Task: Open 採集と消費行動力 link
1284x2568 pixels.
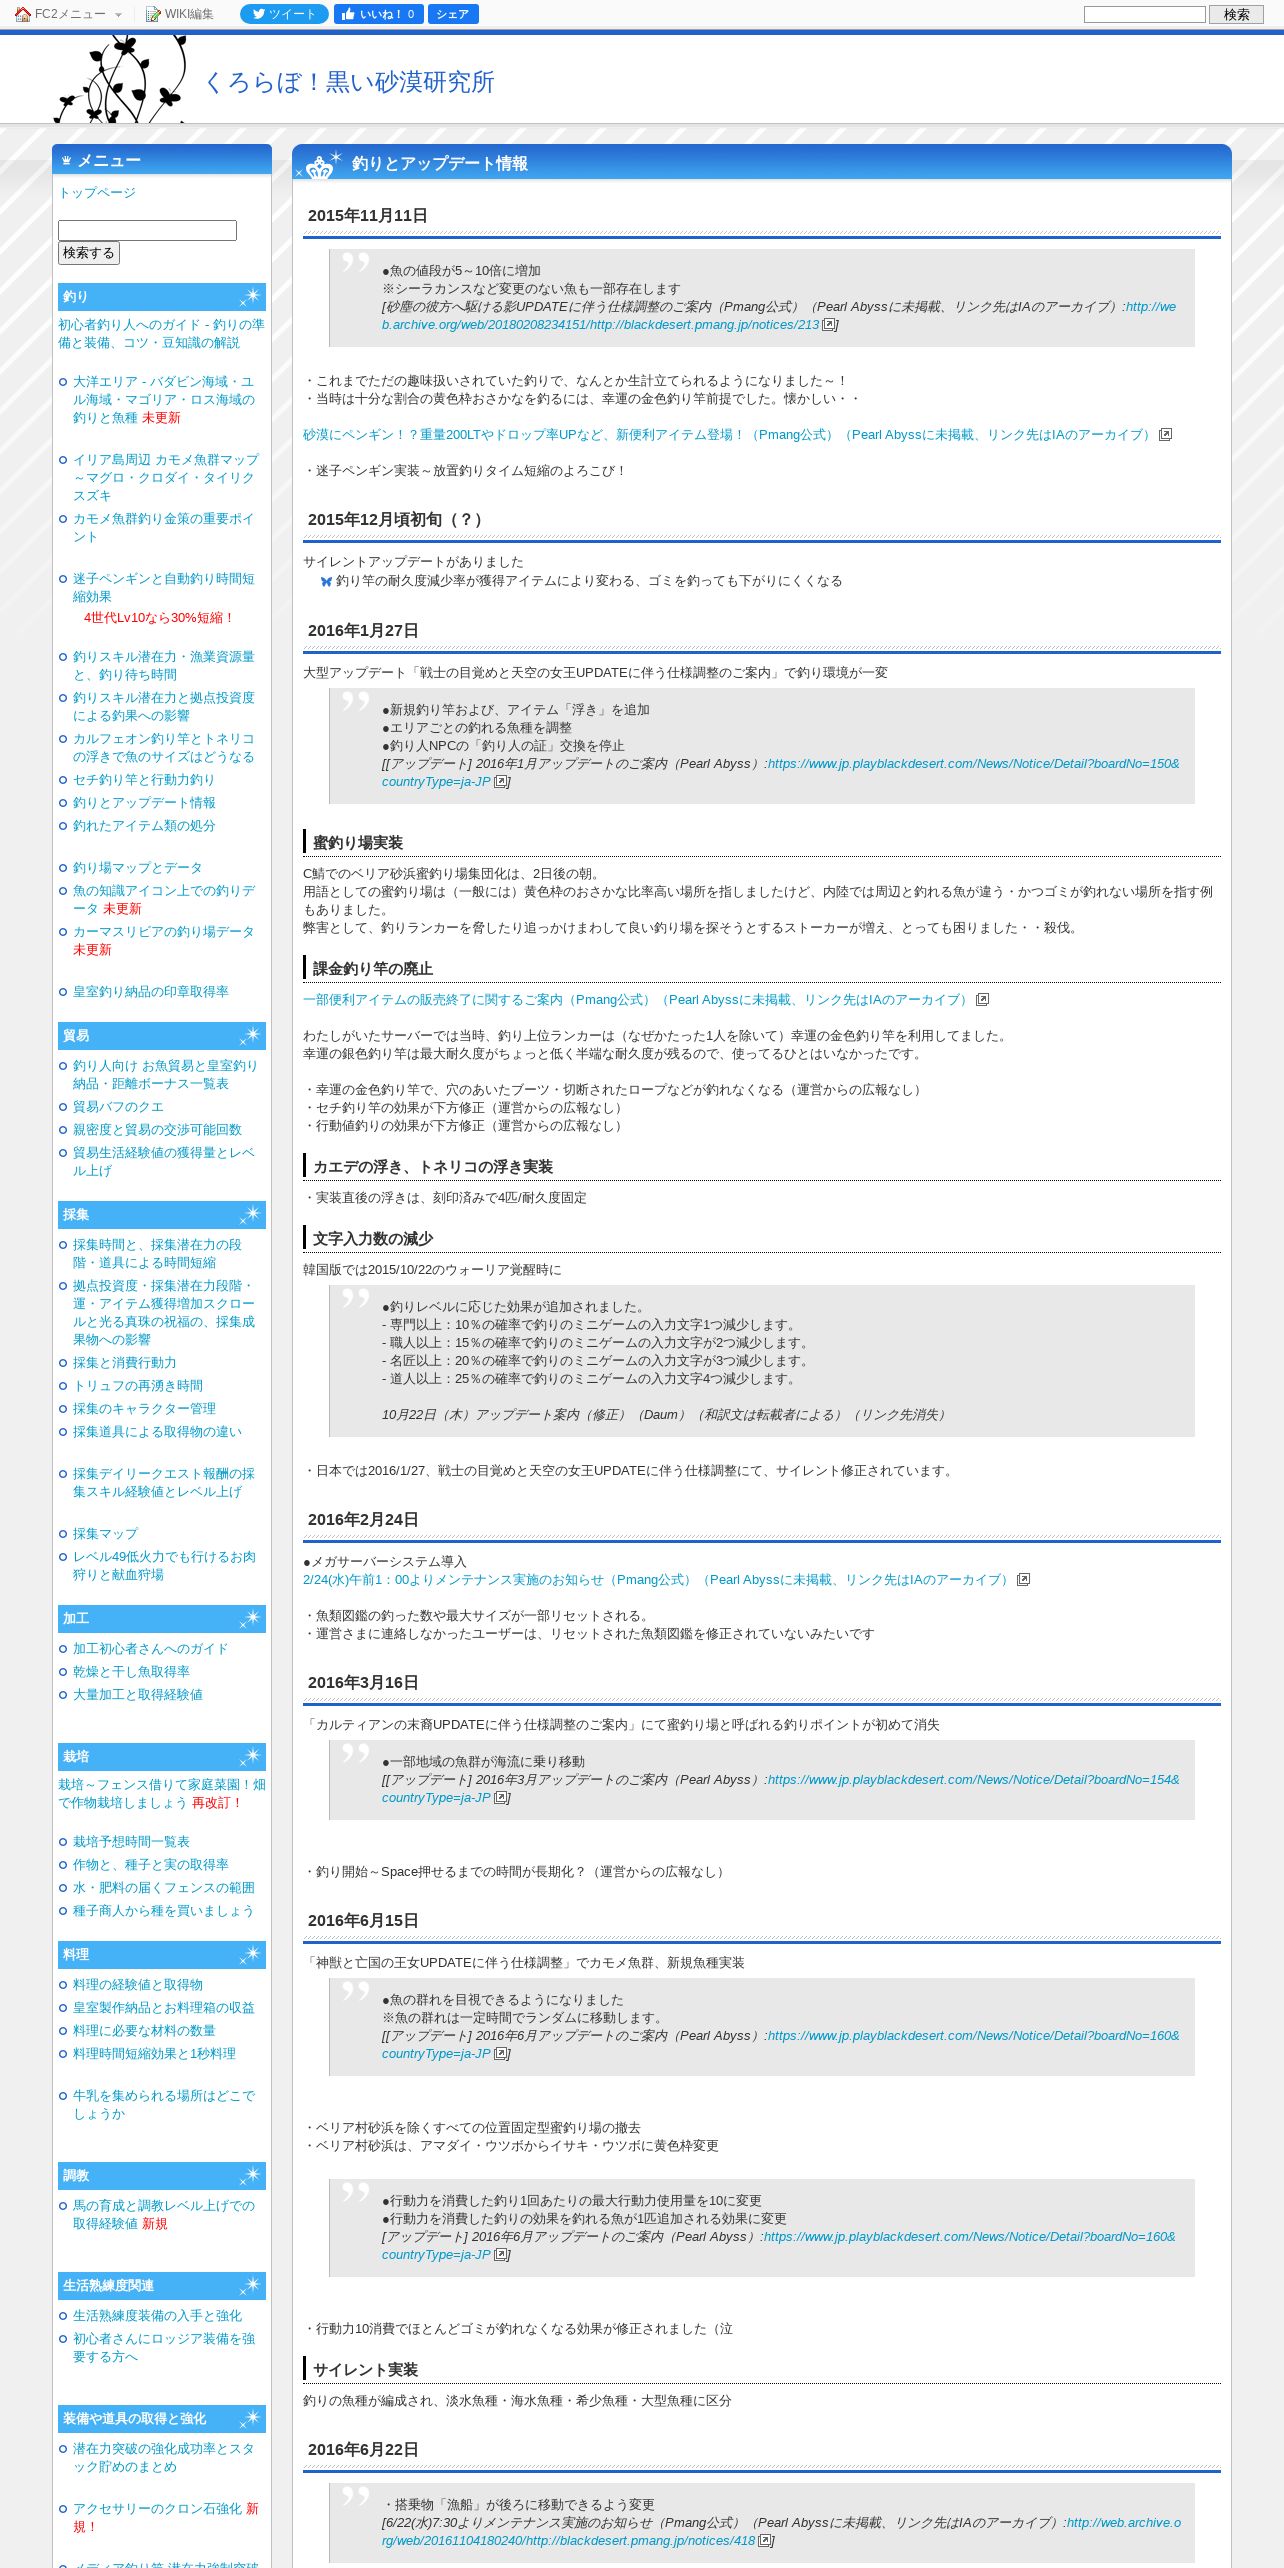Action: point(124,1362)
